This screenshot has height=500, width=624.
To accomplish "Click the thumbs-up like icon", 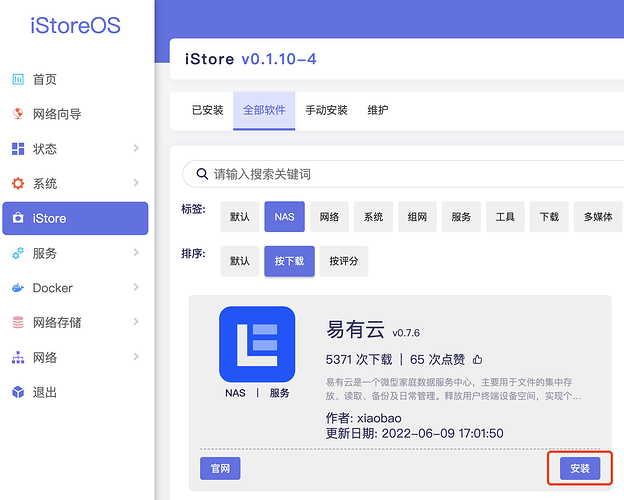I will [x=478, y=359].
